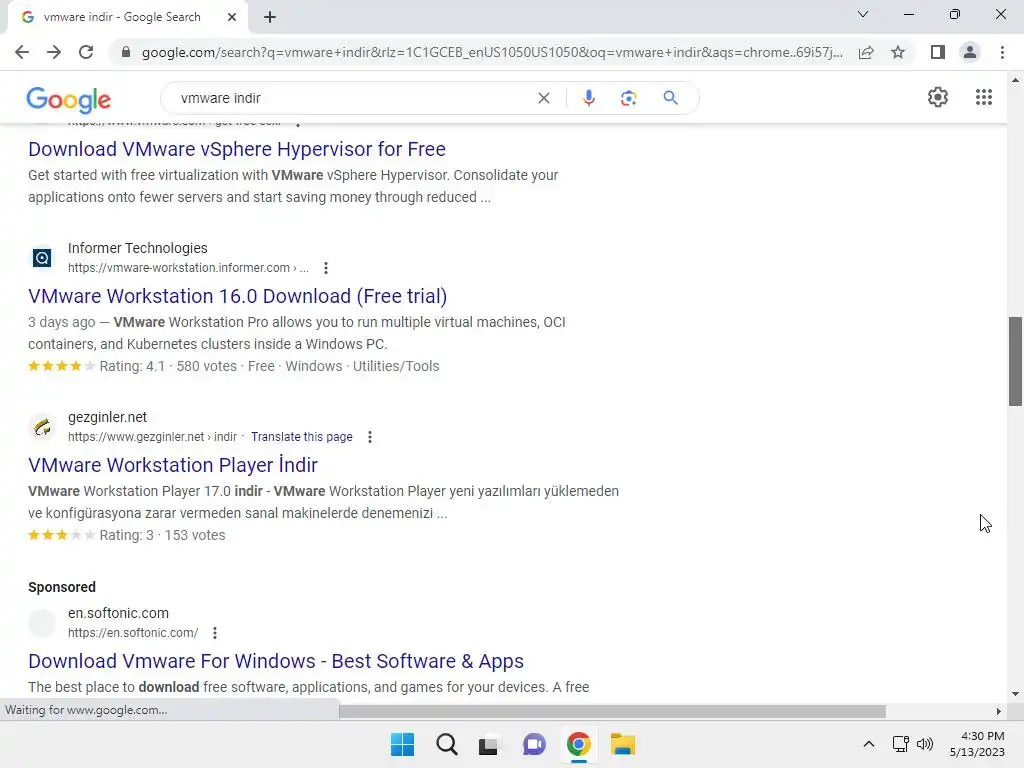Clear the search box text
The height and width of the screenshot is (768, 1024).
click(543, 98)
